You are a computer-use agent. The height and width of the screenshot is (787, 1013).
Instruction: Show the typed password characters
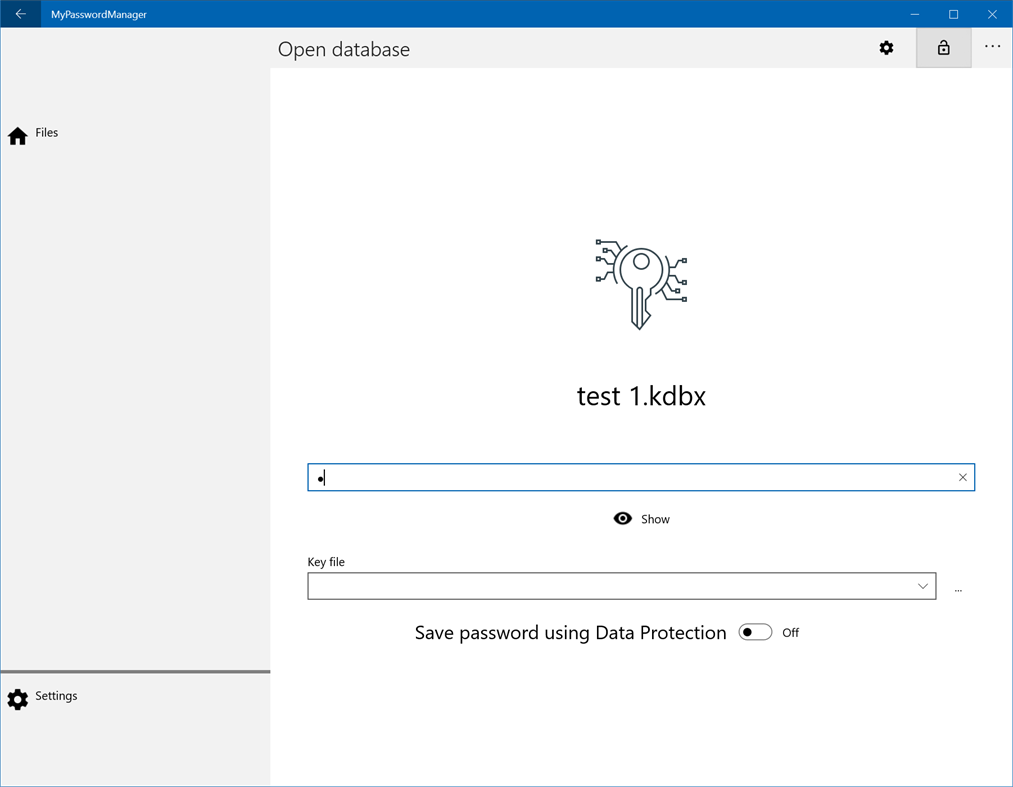641,518
